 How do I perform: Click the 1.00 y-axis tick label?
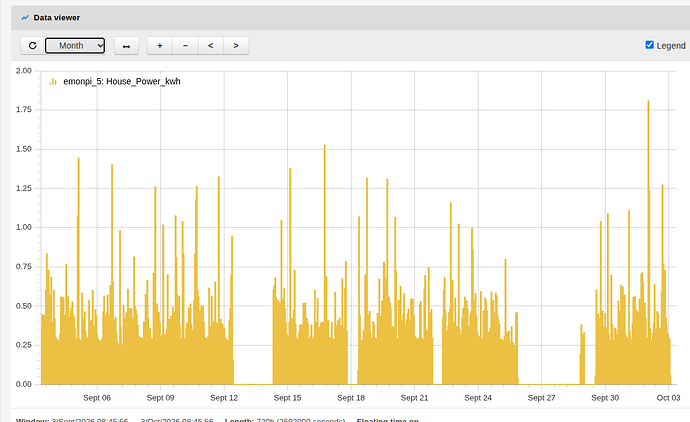coord(24,228)
